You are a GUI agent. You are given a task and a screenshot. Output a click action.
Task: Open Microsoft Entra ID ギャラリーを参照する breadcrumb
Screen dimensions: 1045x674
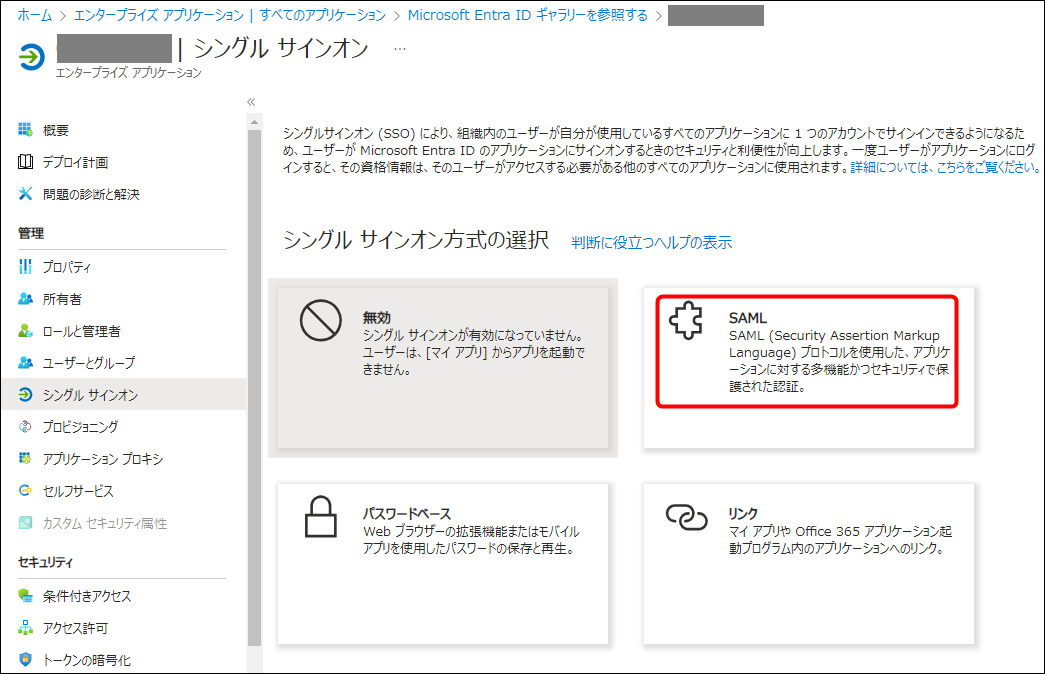pos(527,15)
